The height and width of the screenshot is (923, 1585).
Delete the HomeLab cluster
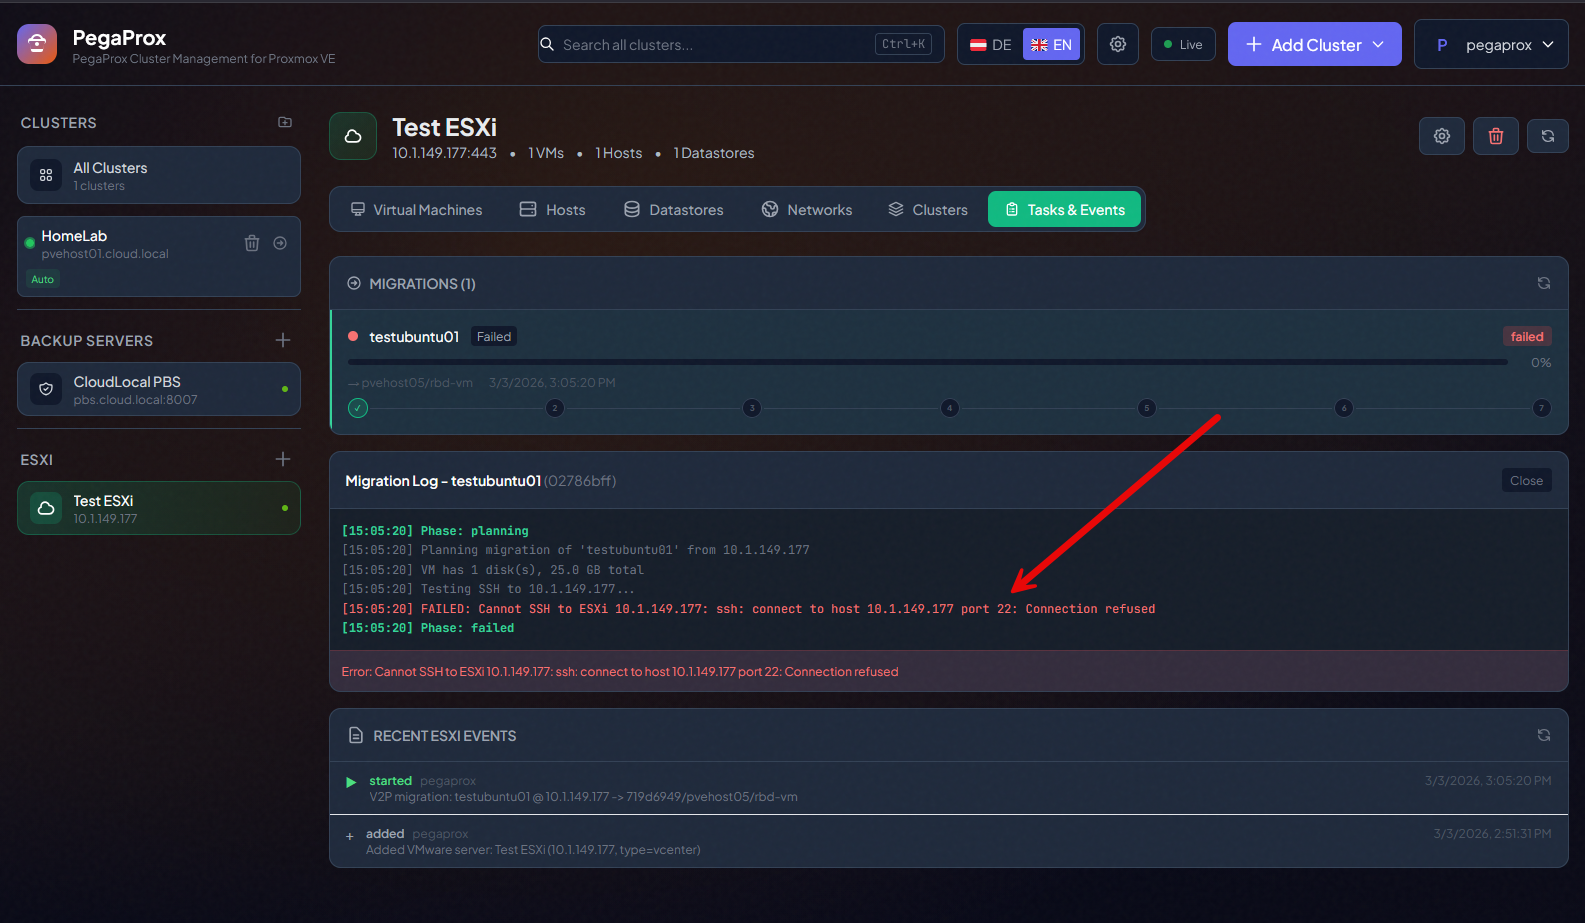[252, 243]
